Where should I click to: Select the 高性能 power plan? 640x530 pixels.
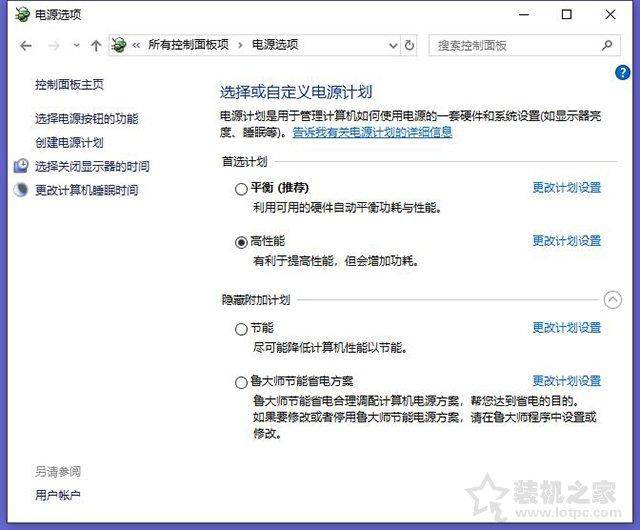[241, 242]
